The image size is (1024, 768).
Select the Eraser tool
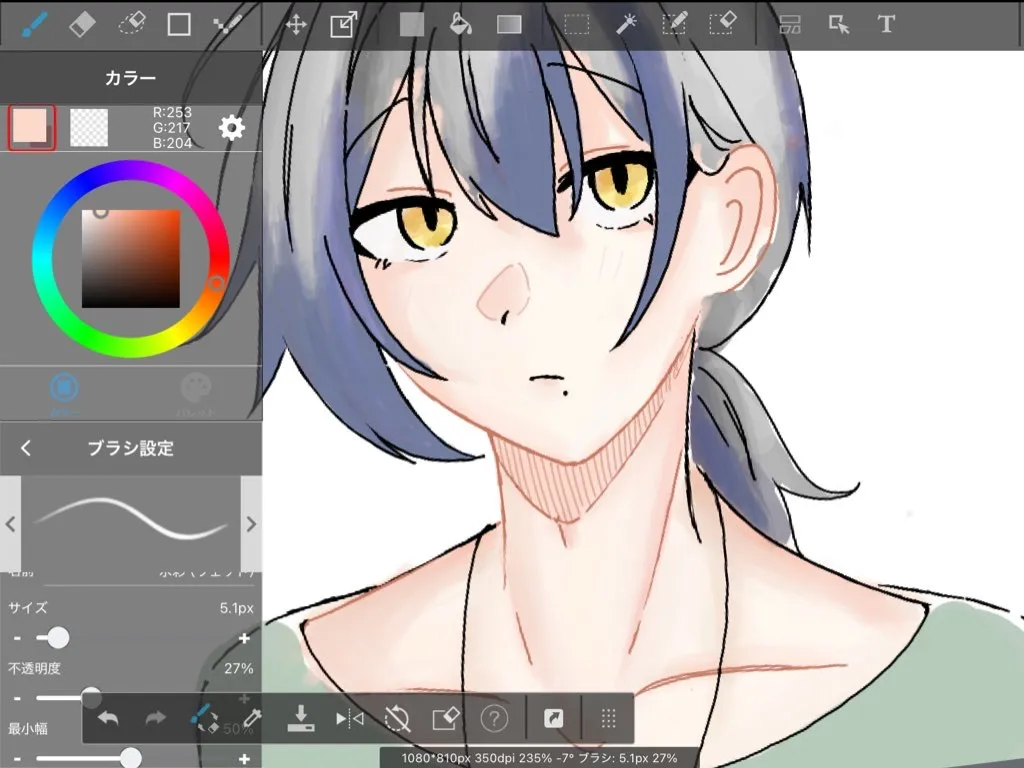[x=82, y=24]
